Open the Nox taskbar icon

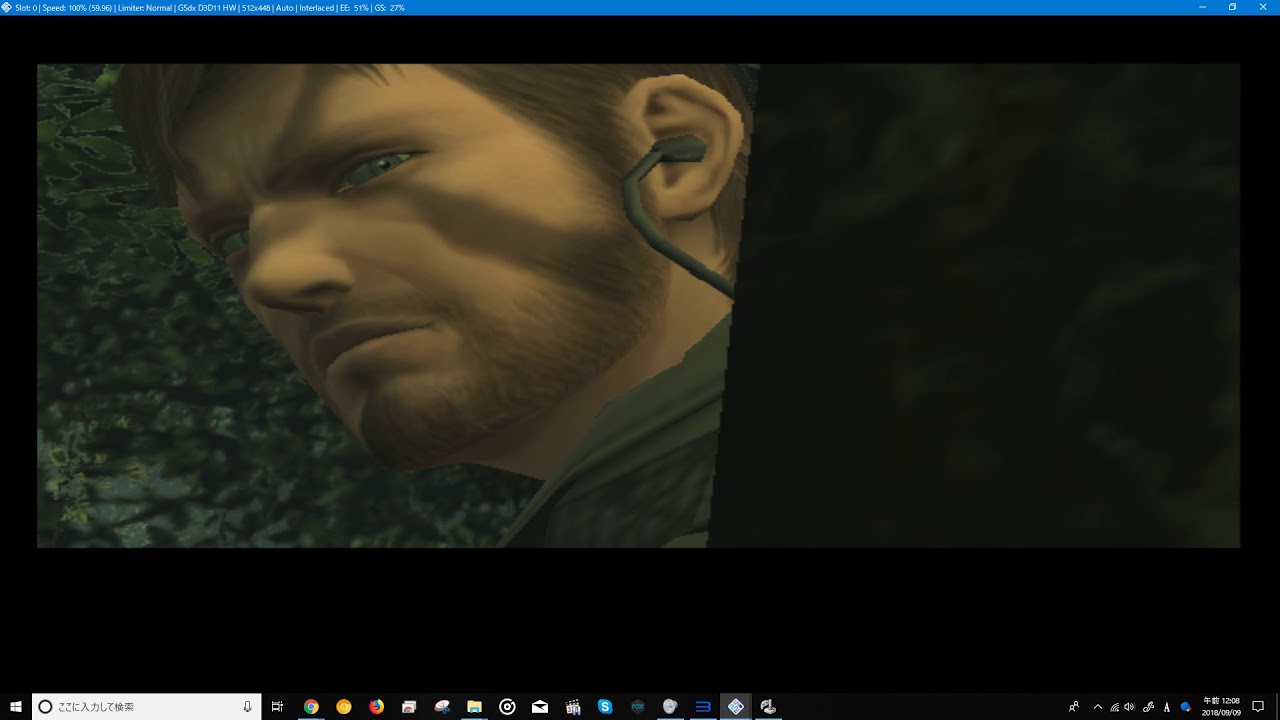click(638, 707)
